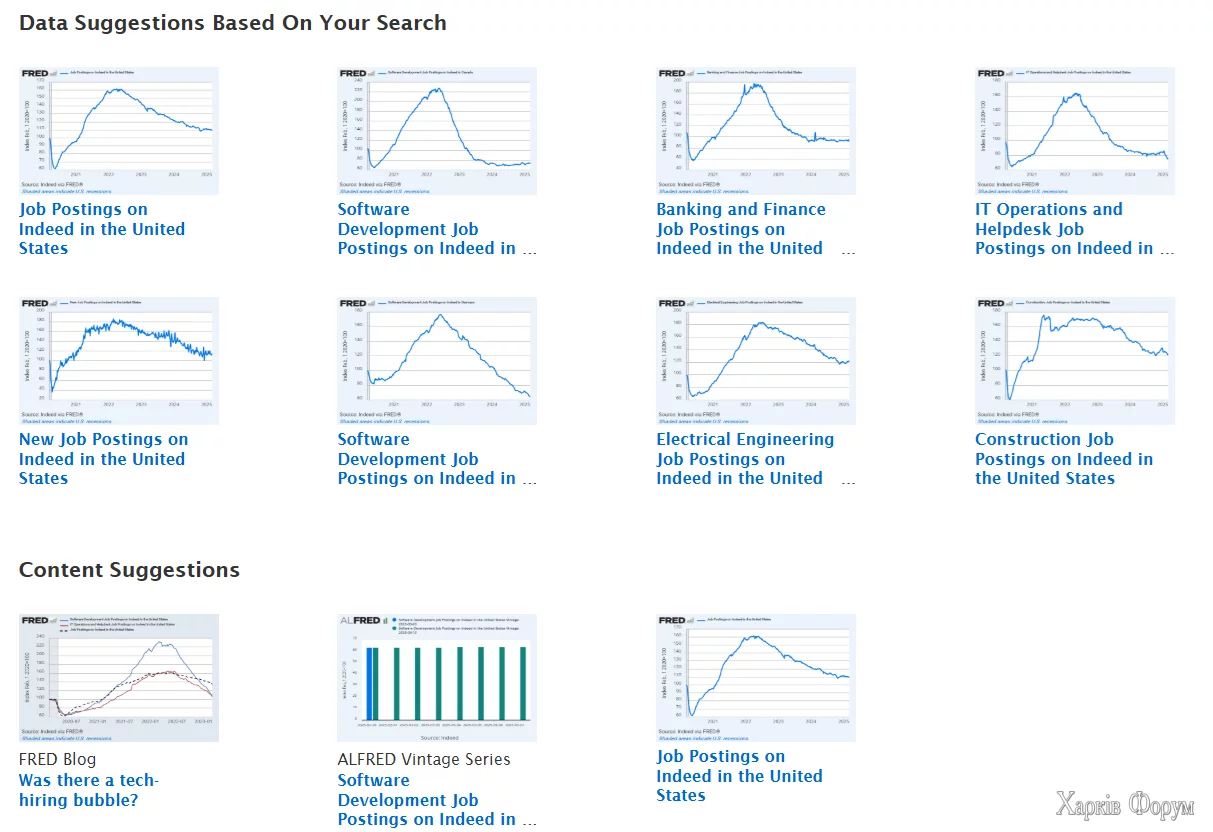Click the first Job Postings thumbnail in Data Suggestions
Image resolution: width=1213 pixels, height=832 pixels.
click(118, 130)
